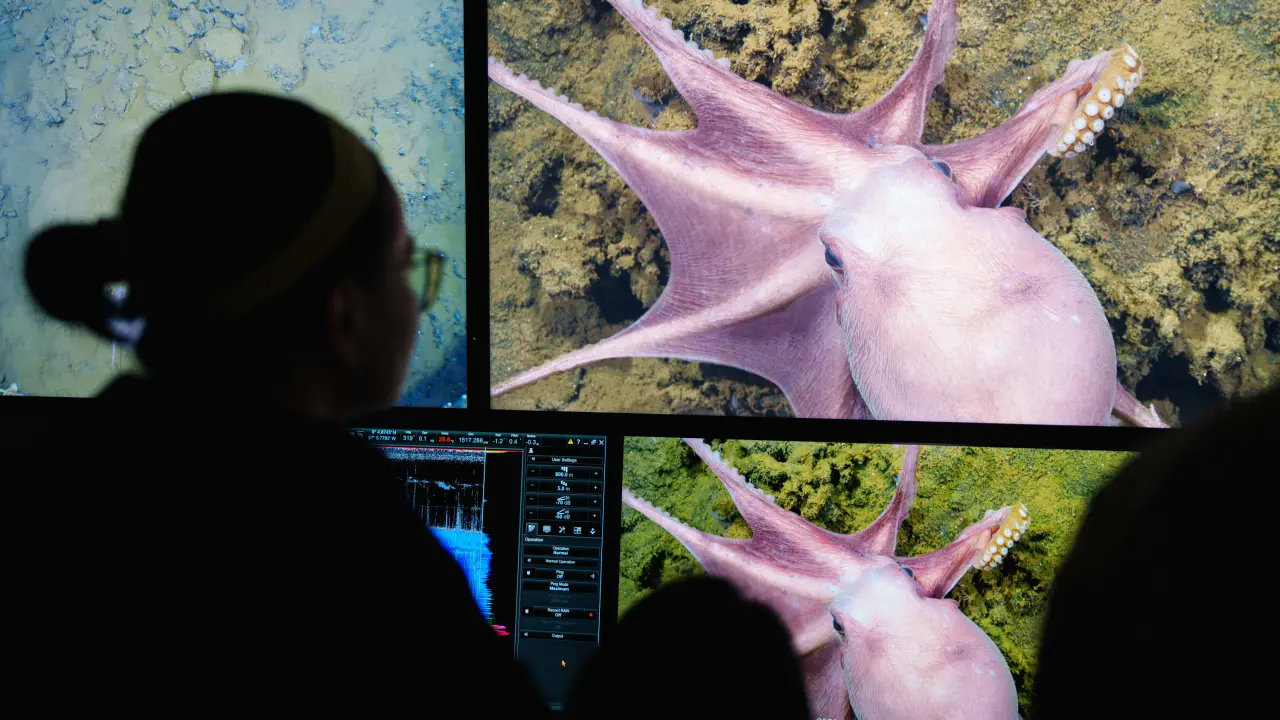Open help via the question mark icon
Screen dimensions: 1280x720
580,441
